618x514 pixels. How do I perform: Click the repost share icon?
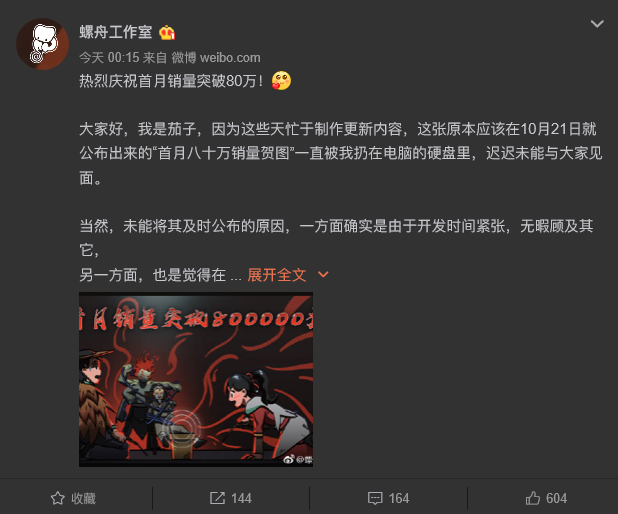pyautogui.click(x=217, y=498)
